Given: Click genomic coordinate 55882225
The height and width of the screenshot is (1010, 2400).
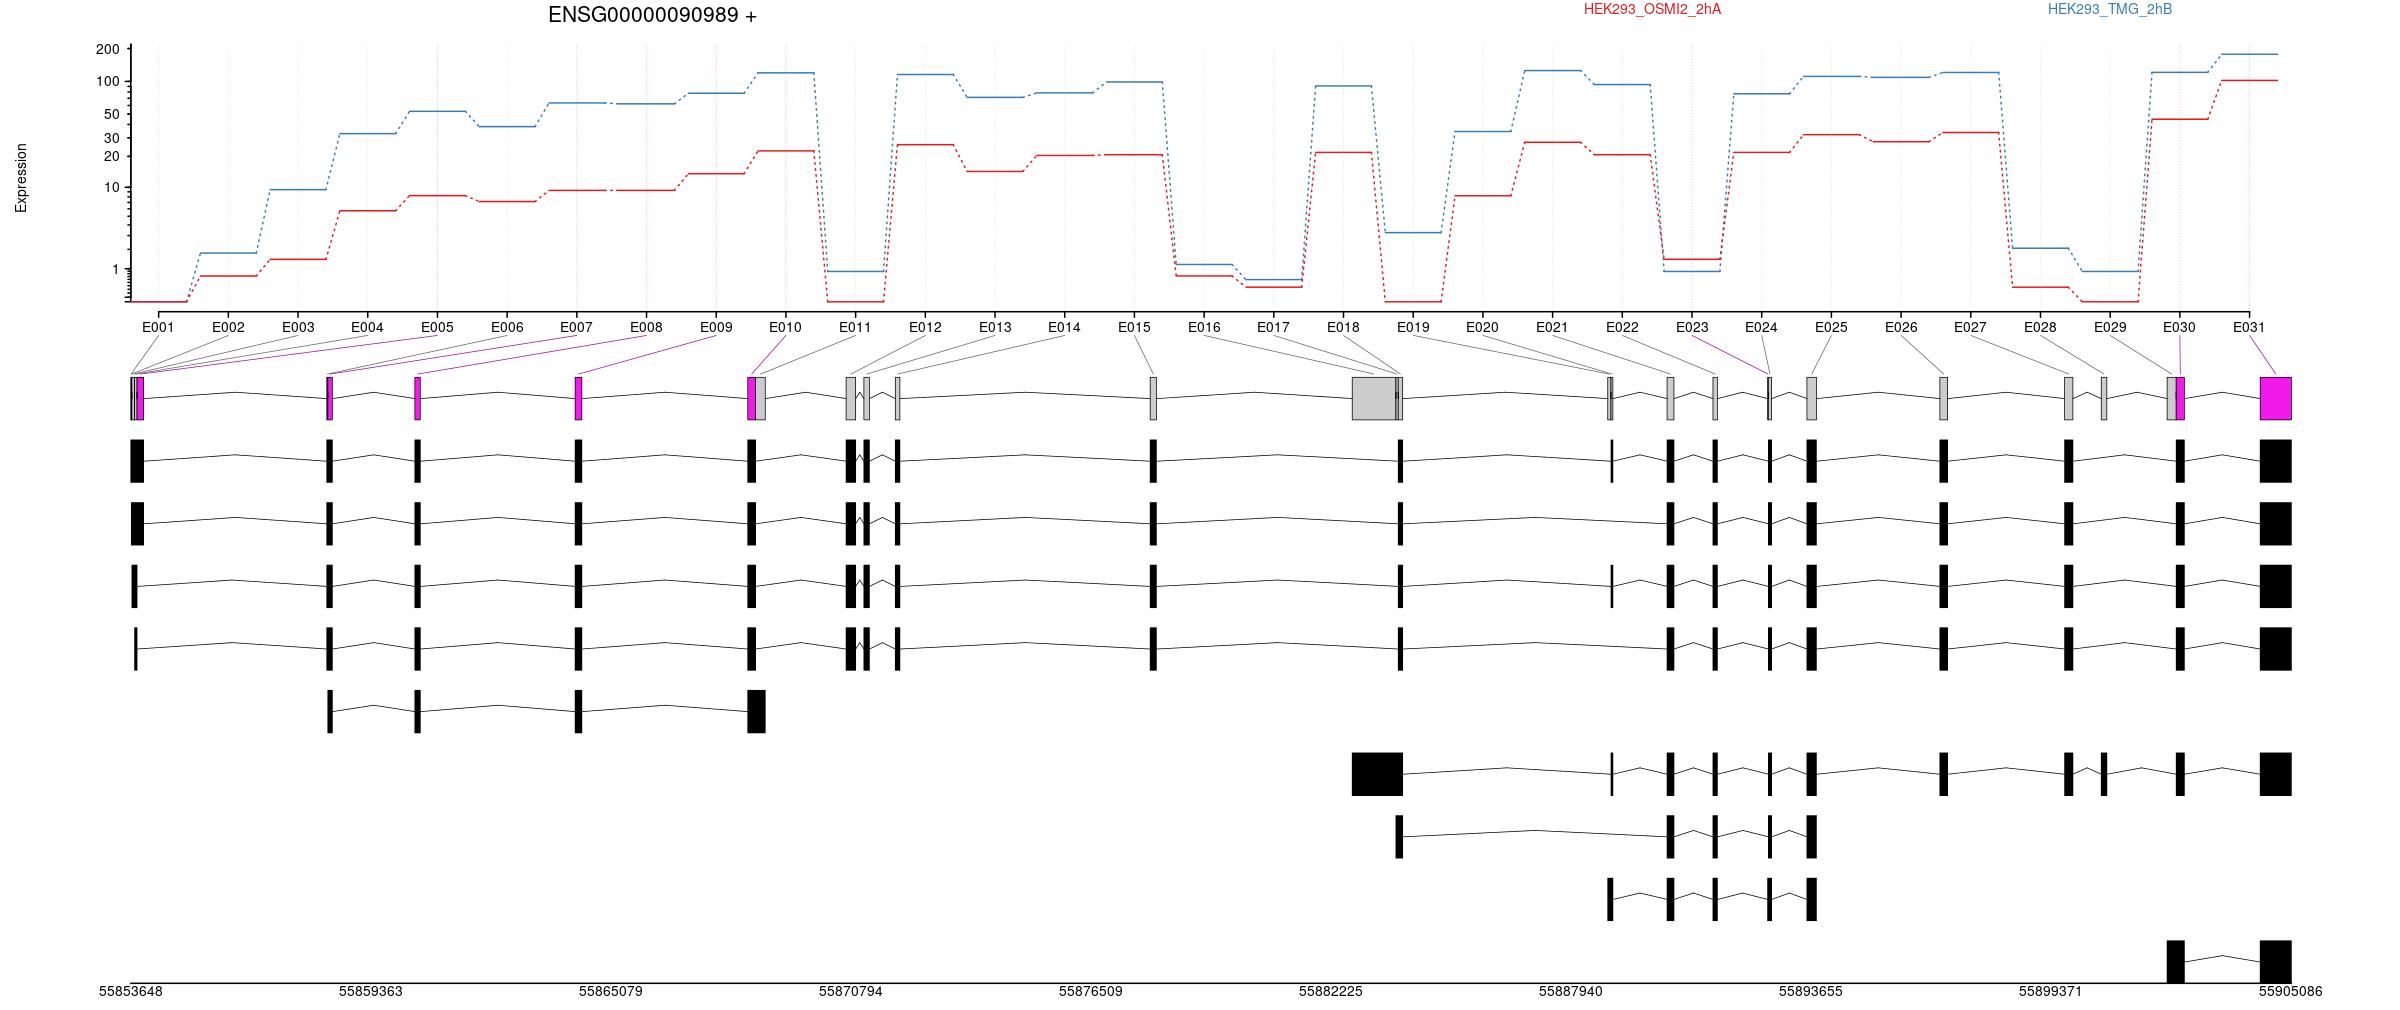Looking at the screenshot, I should (x=1331, y=992).
